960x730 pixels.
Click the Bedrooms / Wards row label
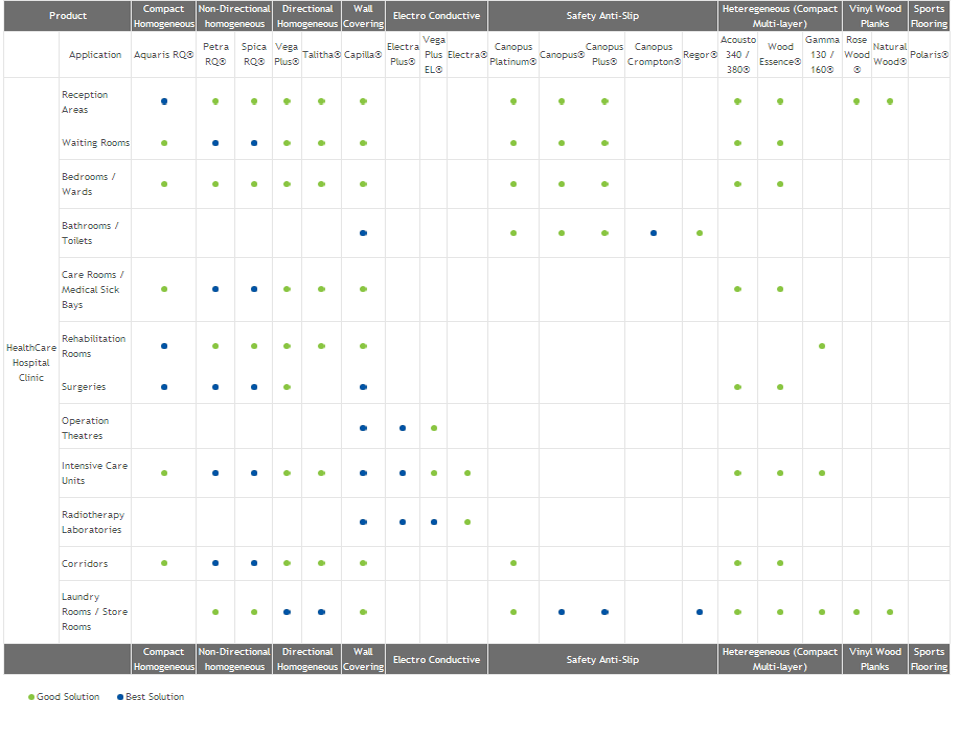pos(89,184)
